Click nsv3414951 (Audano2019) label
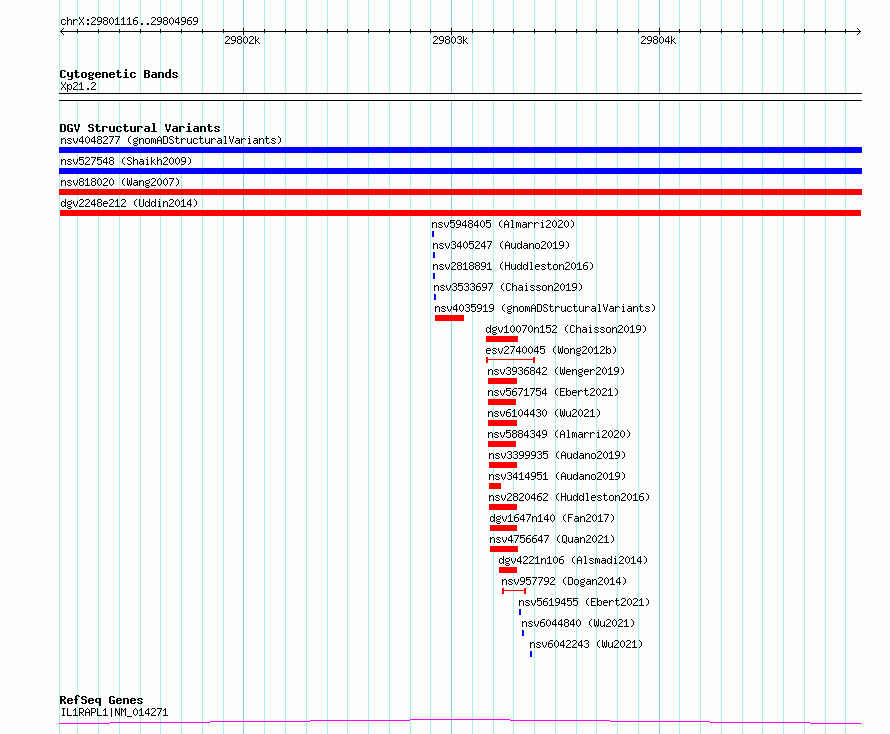The image size is (890, 734). click(557, 476)
